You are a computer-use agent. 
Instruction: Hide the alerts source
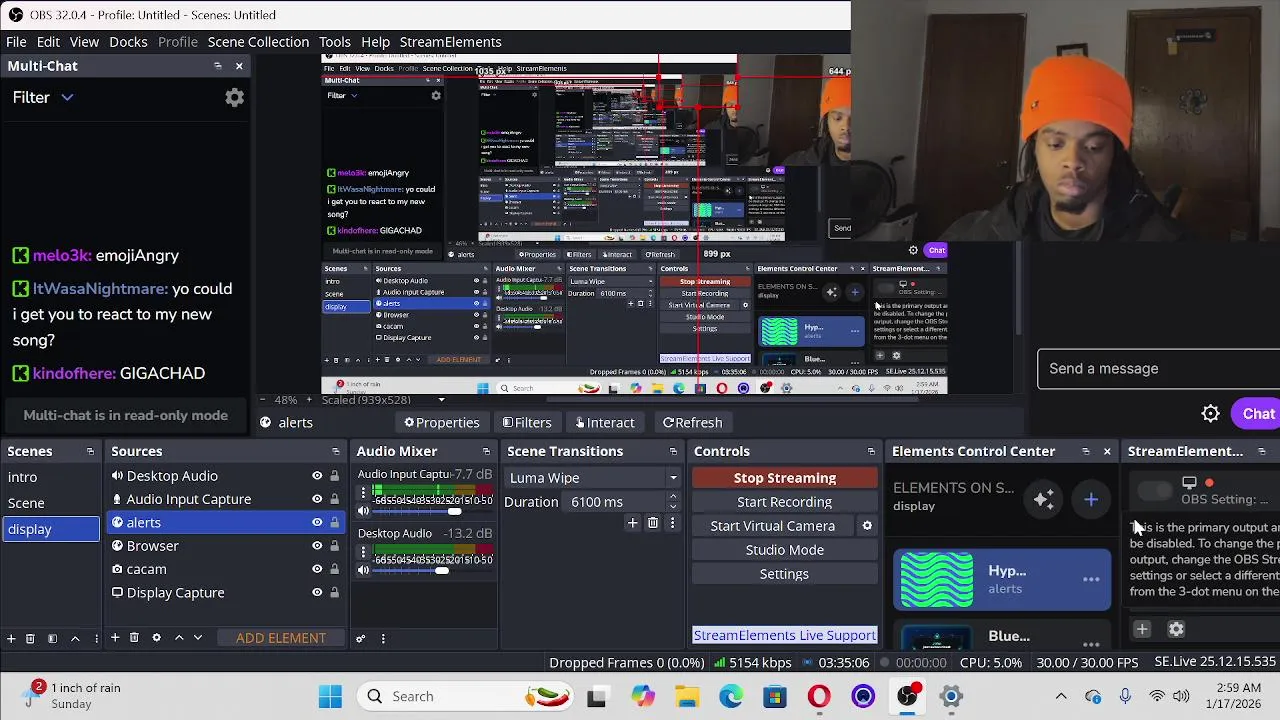pyautogui.click(x=317, y=522)
